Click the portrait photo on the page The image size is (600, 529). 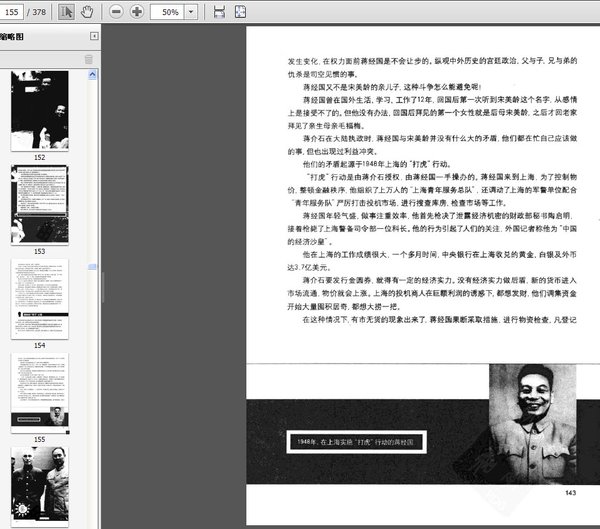533,424
